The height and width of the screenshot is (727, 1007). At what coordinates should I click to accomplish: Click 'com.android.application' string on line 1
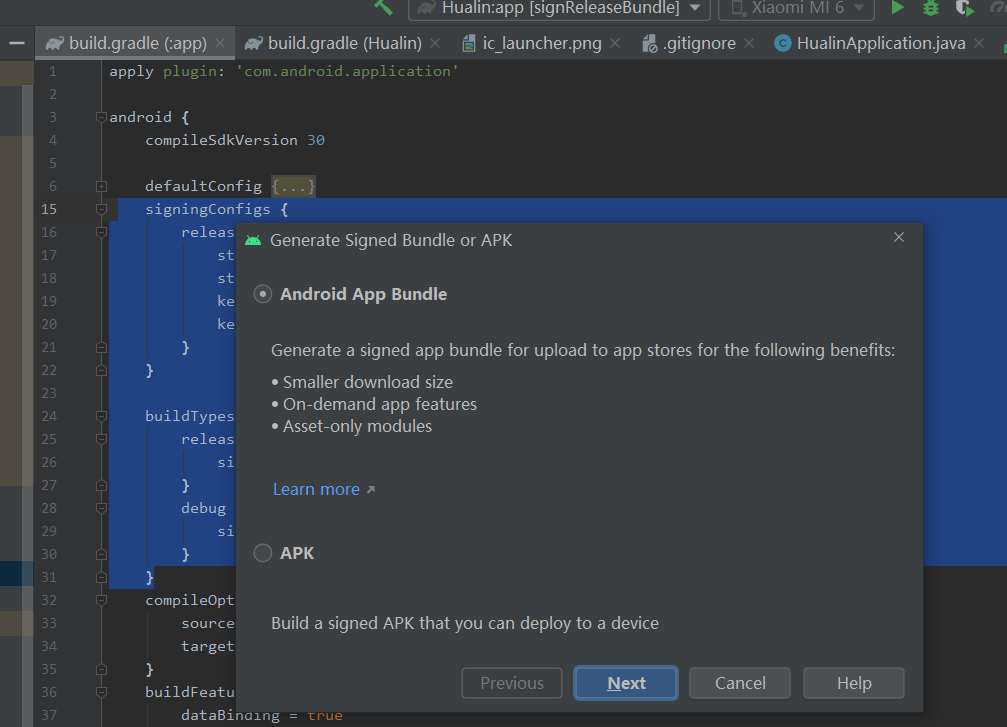(x=347, y=71)
